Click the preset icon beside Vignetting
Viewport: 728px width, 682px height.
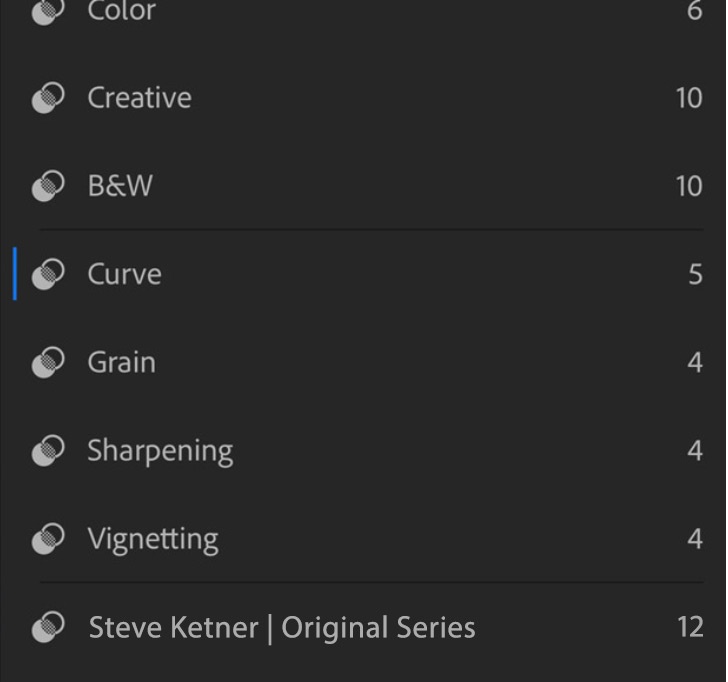pyautogui.click(x=48, y=539)
